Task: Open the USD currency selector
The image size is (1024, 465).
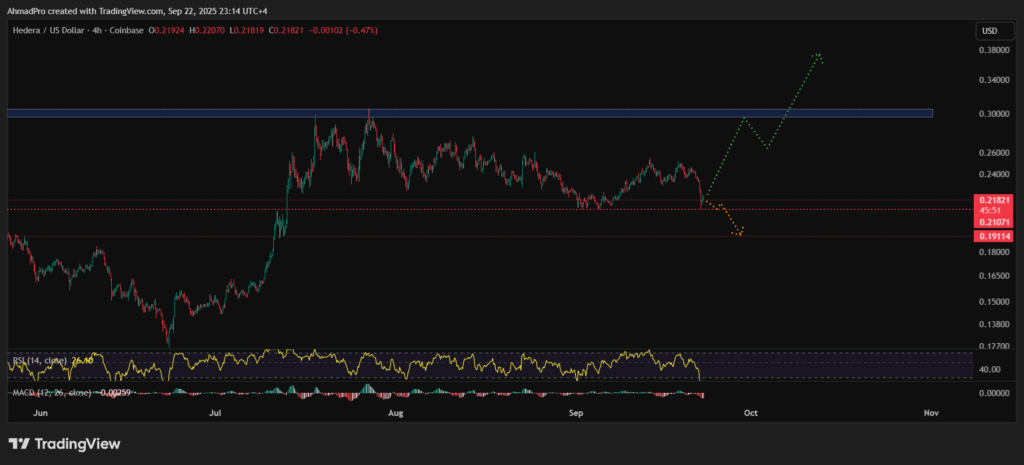Action: (988, 32)
